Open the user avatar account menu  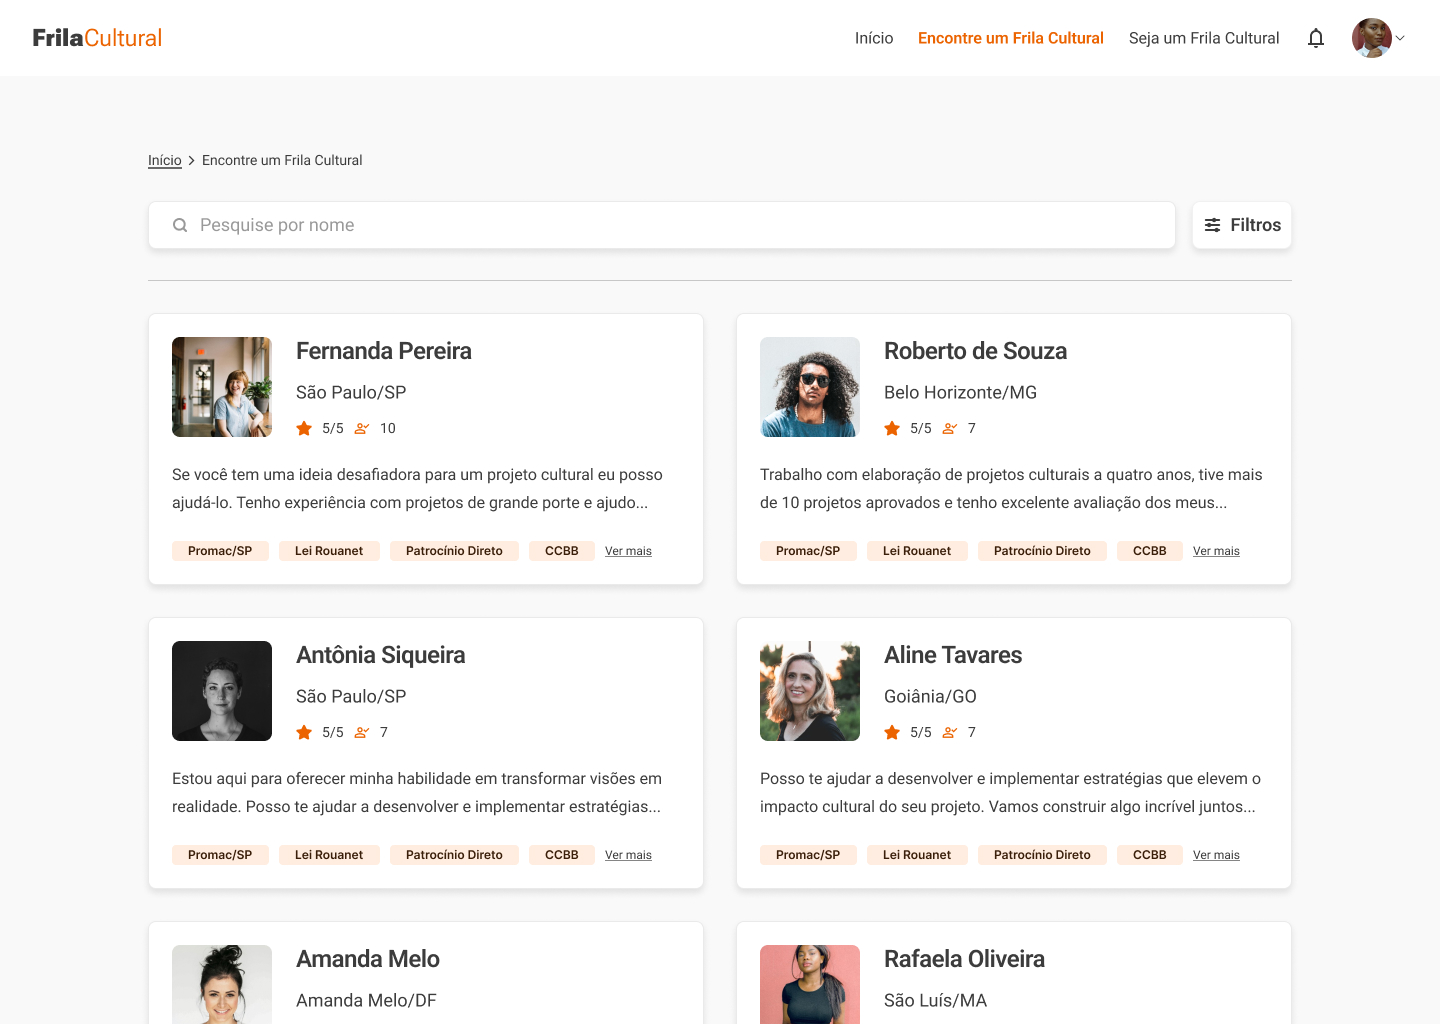(1378, 38)
